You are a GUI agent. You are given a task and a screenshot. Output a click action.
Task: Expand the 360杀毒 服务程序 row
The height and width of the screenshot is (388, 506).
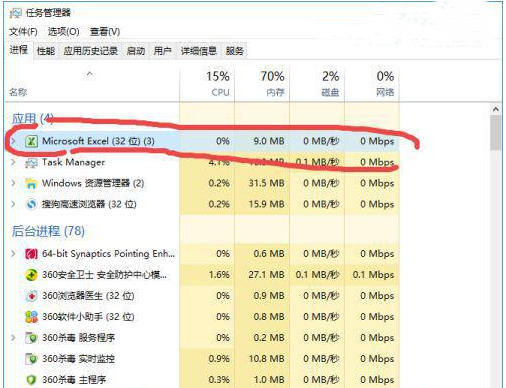point(13,338)
